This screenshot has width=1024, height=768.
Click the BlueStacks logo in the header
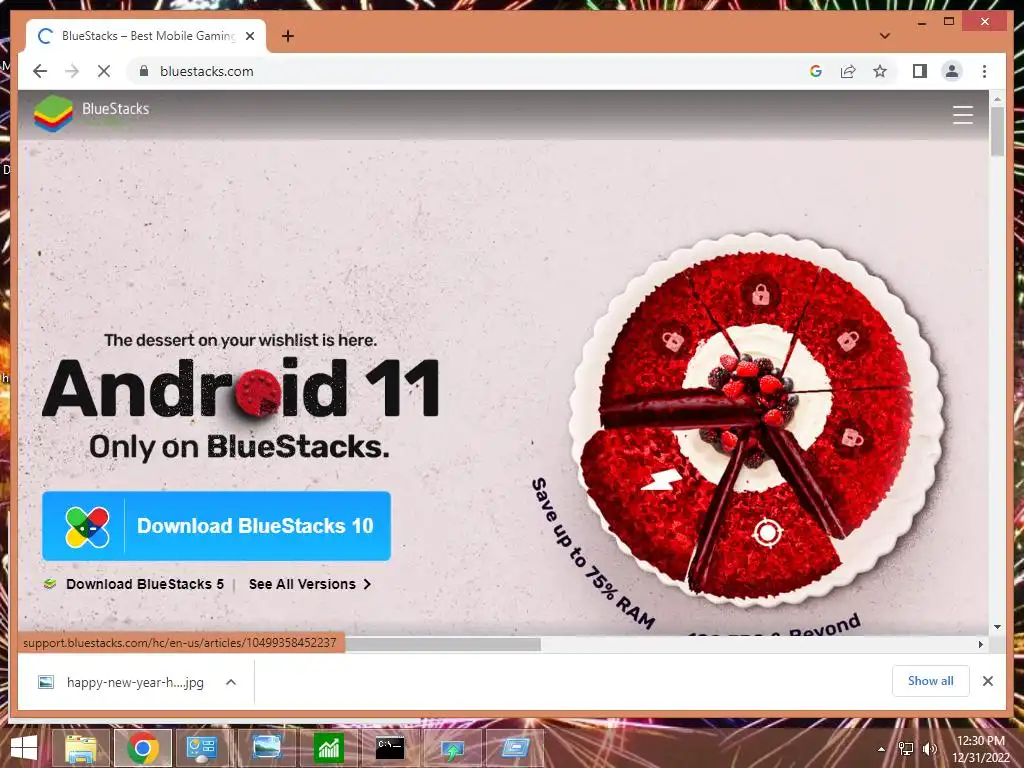pyautogui.click(x=91, y=112)
